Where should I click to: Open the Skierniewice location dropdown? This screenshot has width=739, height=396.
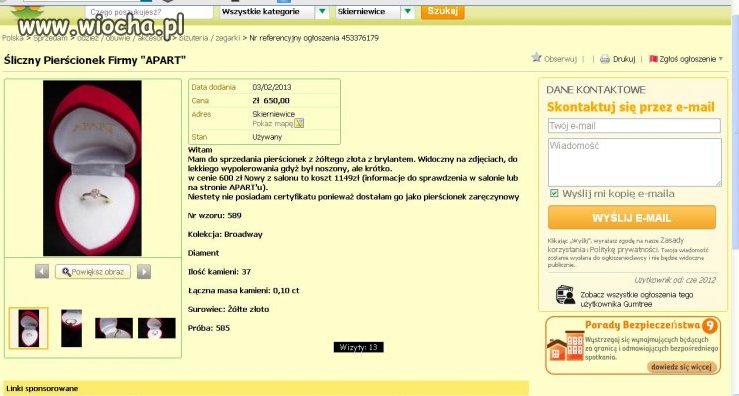click(x=375, y=12)
